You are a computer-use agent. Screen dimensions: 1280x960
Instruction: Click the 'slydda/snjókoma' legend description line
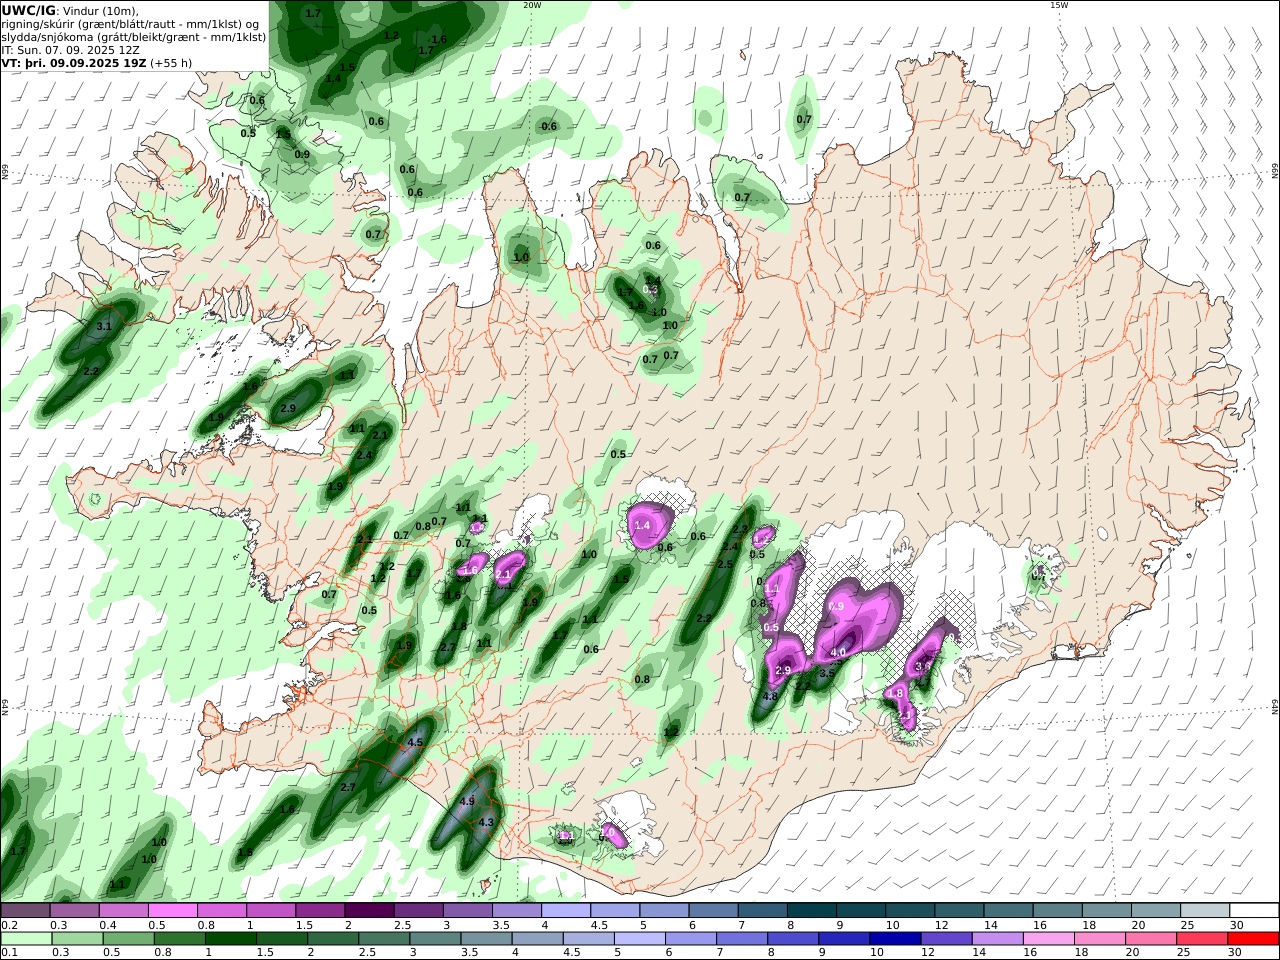[x=133, y=37]
